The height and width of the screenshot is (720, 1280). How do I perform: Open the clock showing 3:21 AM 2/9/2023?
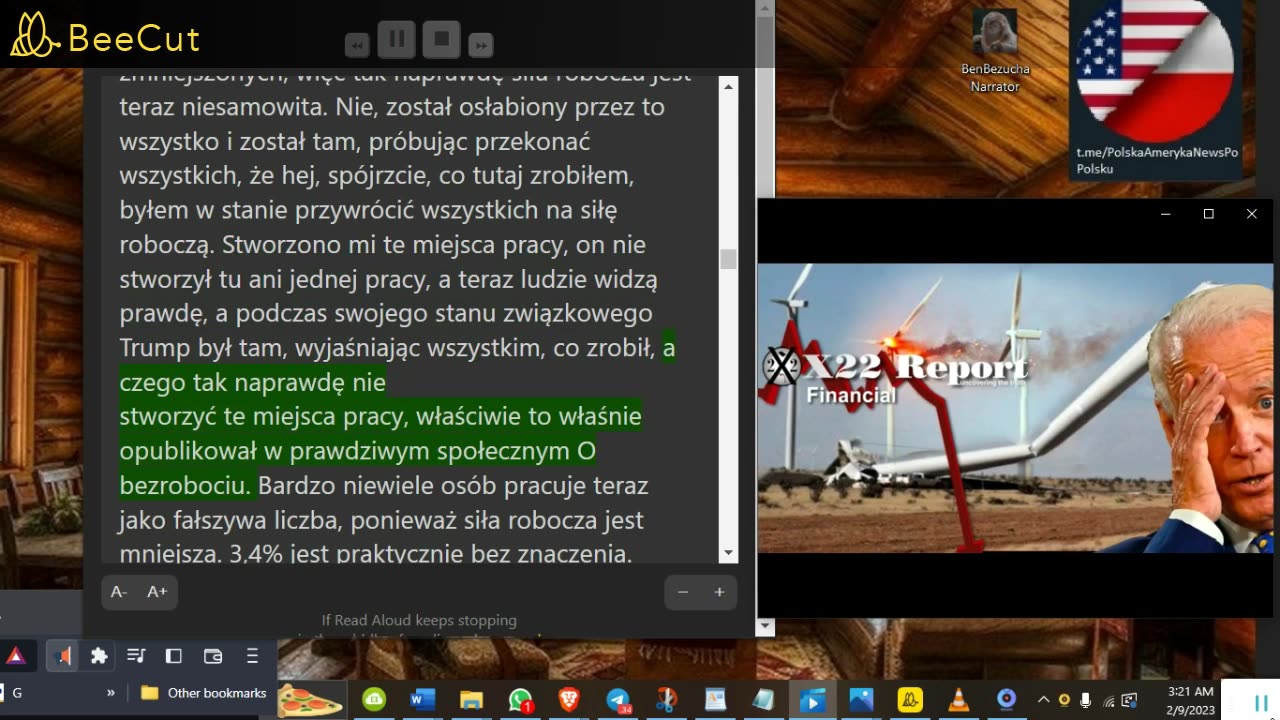[1190, 699]
